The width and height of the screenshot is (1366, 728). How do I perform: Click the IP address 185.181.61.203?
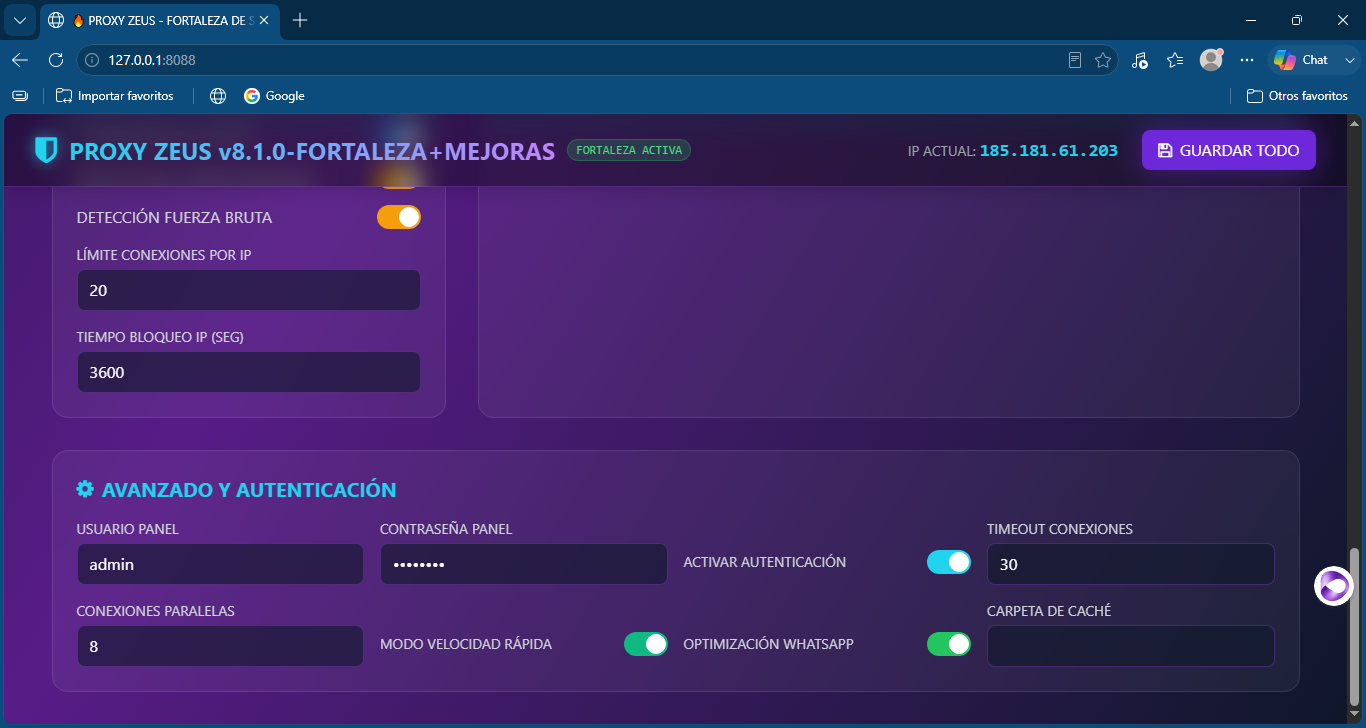point(1049,151)
